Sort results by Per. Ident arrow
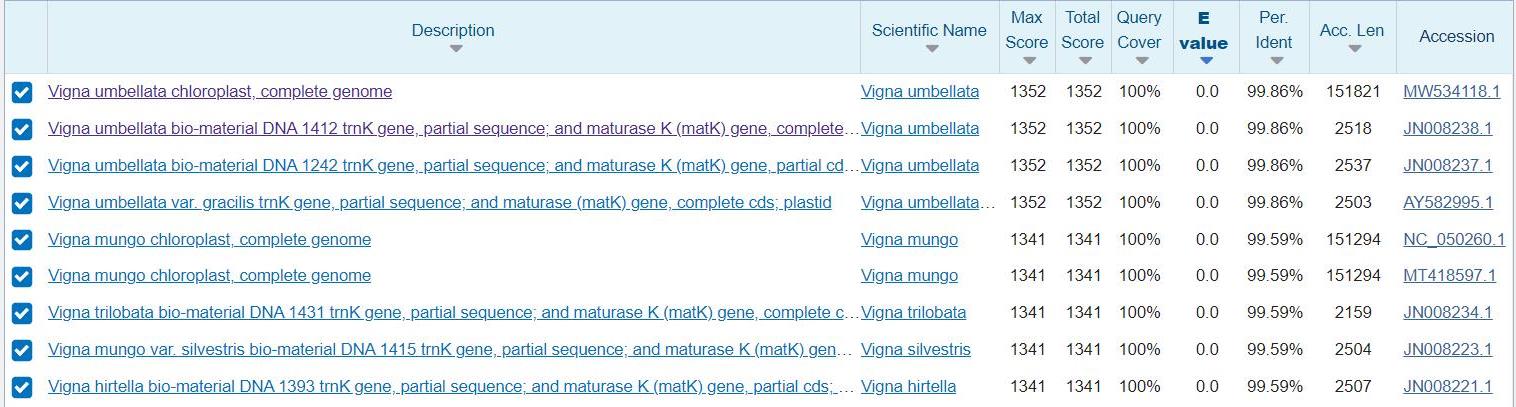This screenshot has height=407, width=1516. click(1275, 61)
